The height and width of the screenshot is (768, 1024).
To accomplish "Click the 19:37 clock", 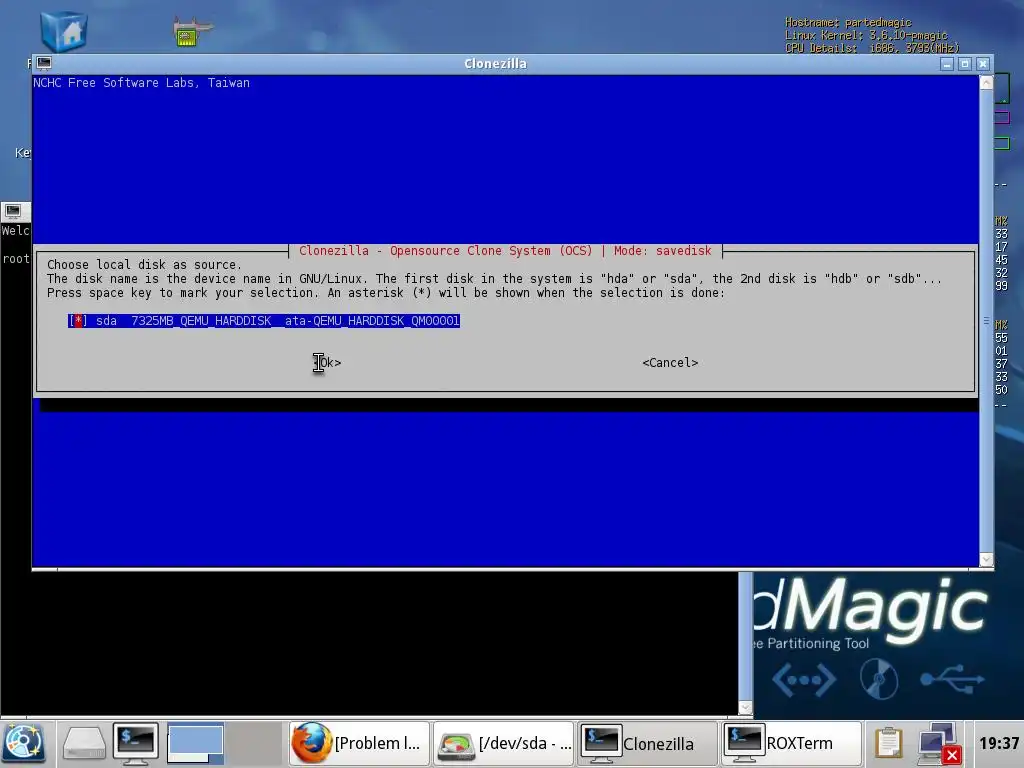I will (999, 743).
